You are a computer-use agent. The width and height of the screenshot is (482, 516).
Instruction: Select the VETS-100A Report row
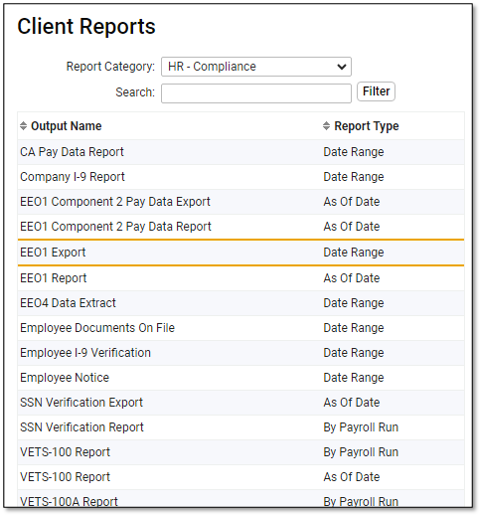241,499
